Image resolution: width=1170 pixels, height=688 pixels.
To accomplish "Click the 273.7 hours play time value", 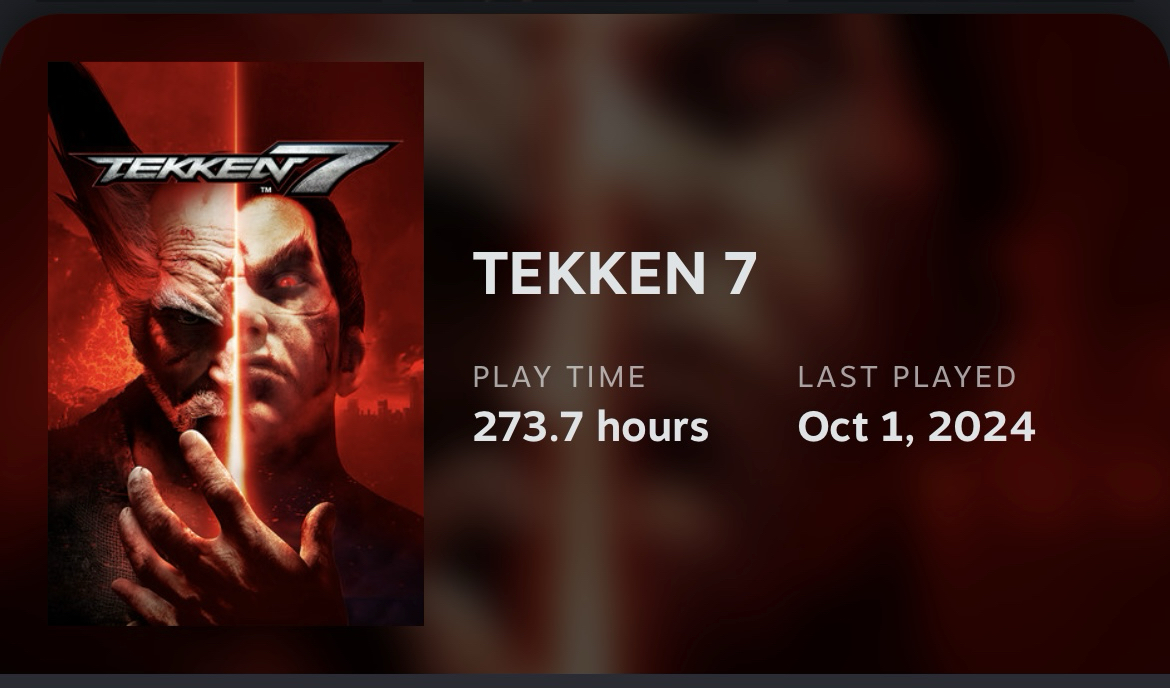I will click(591, 427).
